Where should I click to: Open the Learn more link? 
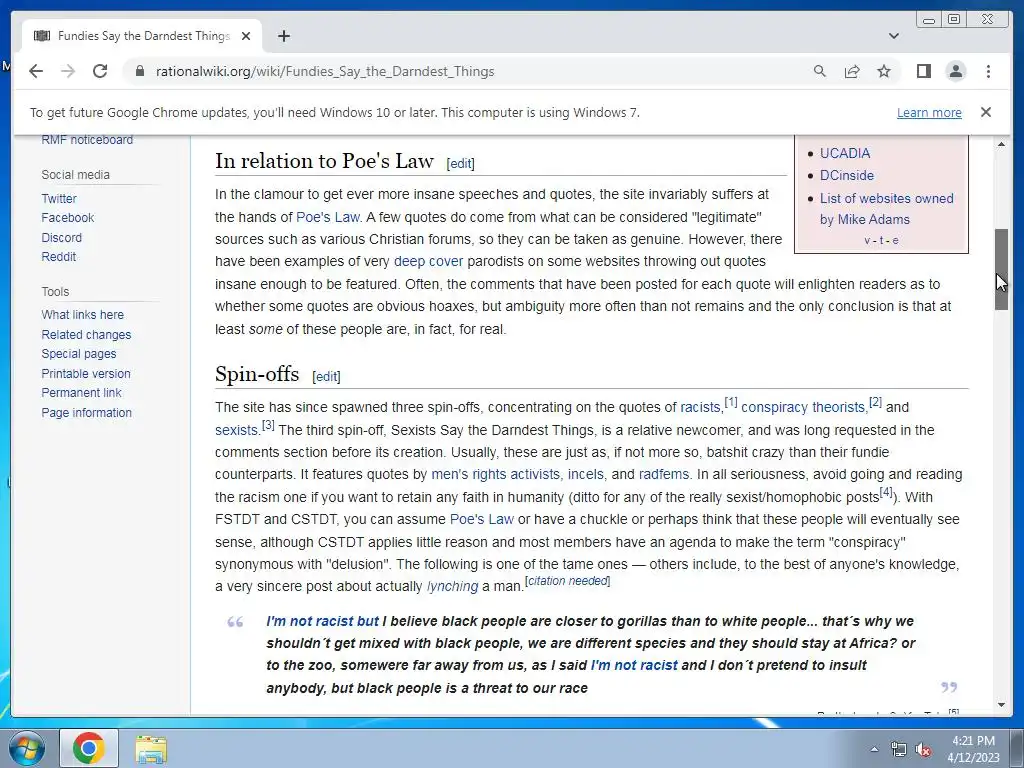(929, 112)
